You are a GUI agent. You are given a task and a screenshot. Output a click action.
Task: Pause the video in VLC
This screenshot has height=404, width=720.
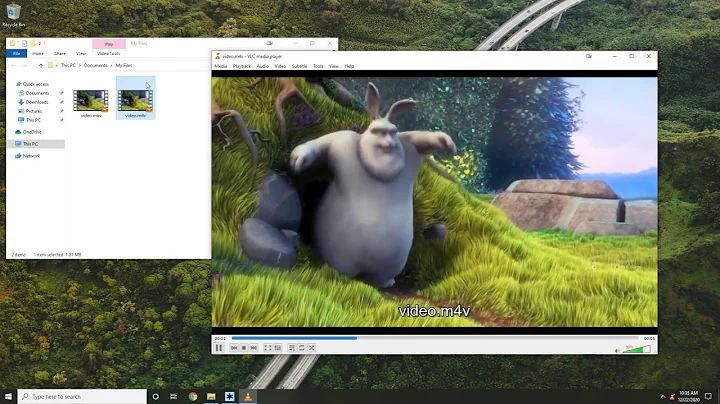click(219, 348)
